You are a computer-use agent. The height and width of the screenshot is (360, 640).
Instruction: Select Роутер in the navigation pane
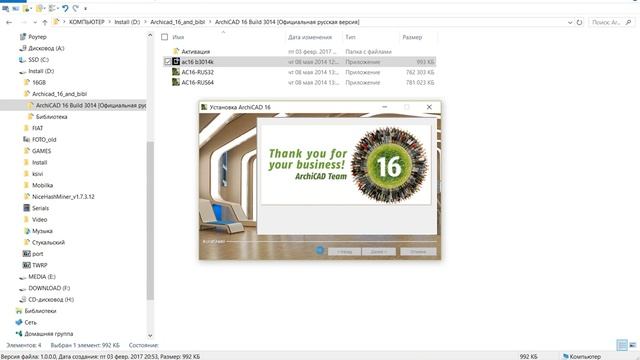pos(37,37)
